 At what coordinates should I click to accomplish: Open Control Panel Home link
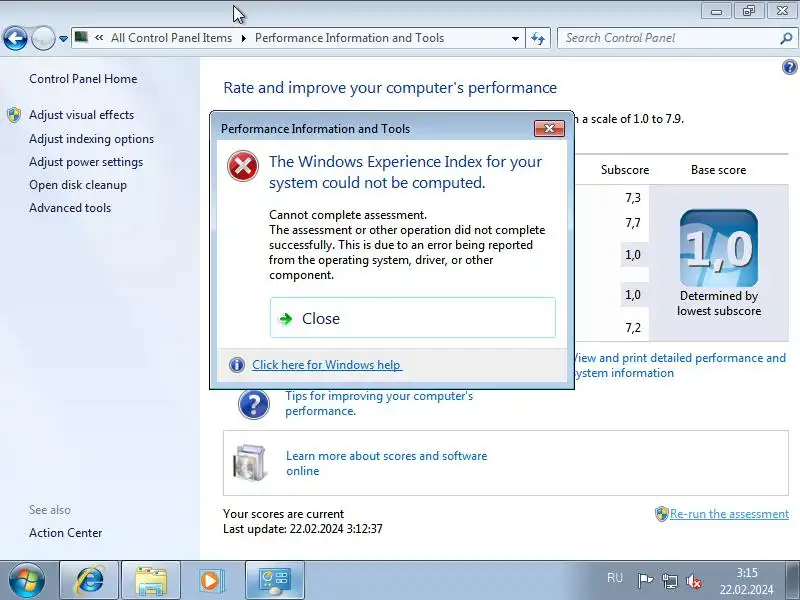point(83,79)
